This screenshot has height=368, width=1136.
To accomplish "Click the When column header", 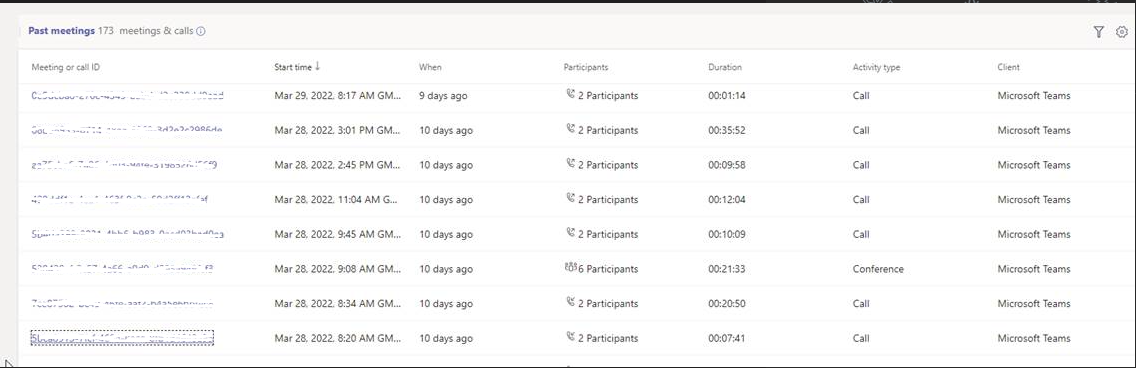I will (430, 67).
